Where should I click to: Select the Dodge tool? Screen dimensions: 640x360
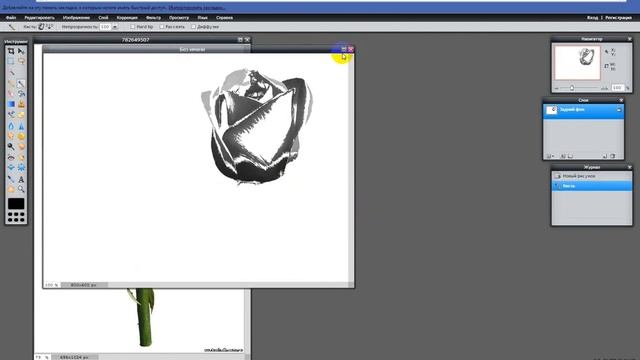(x=11, y=147)
